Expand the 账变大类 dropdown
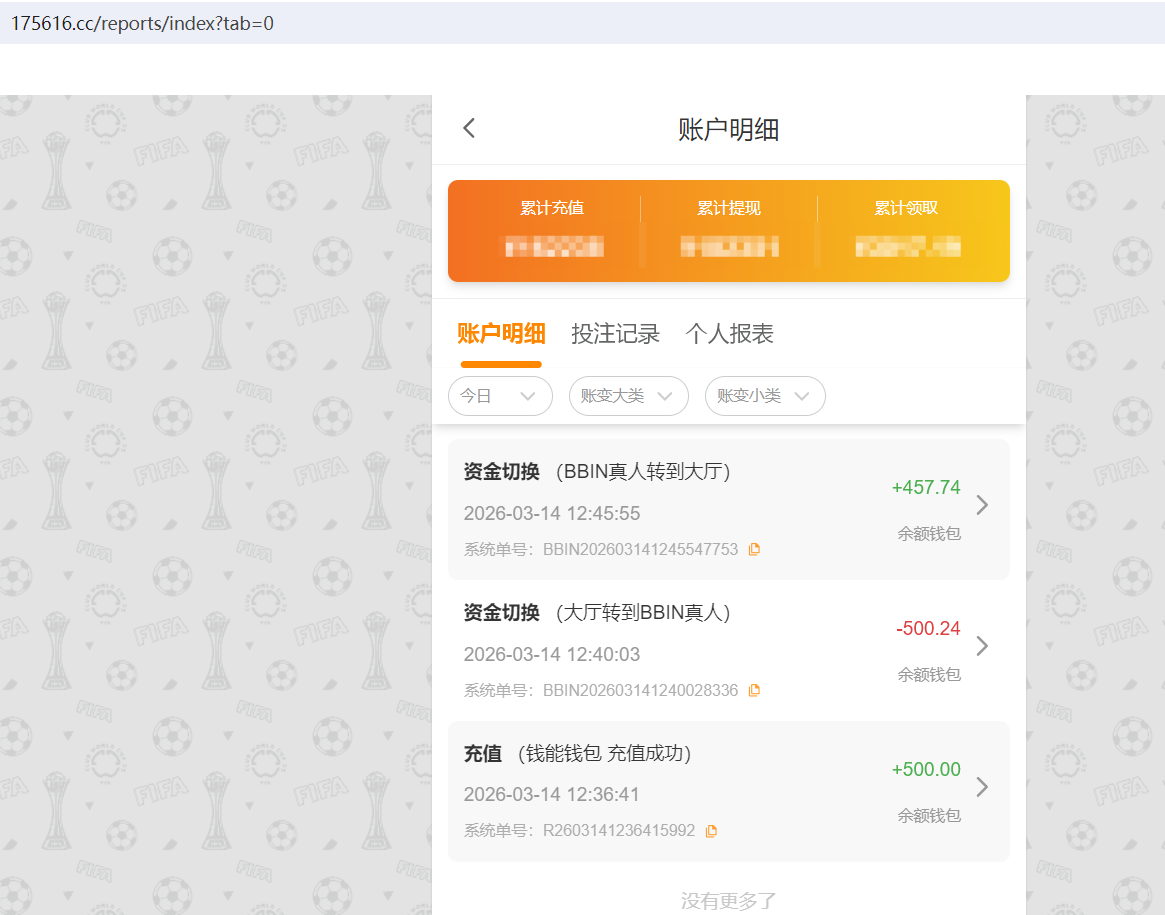The image size is (1165, 915). [628, 396]
